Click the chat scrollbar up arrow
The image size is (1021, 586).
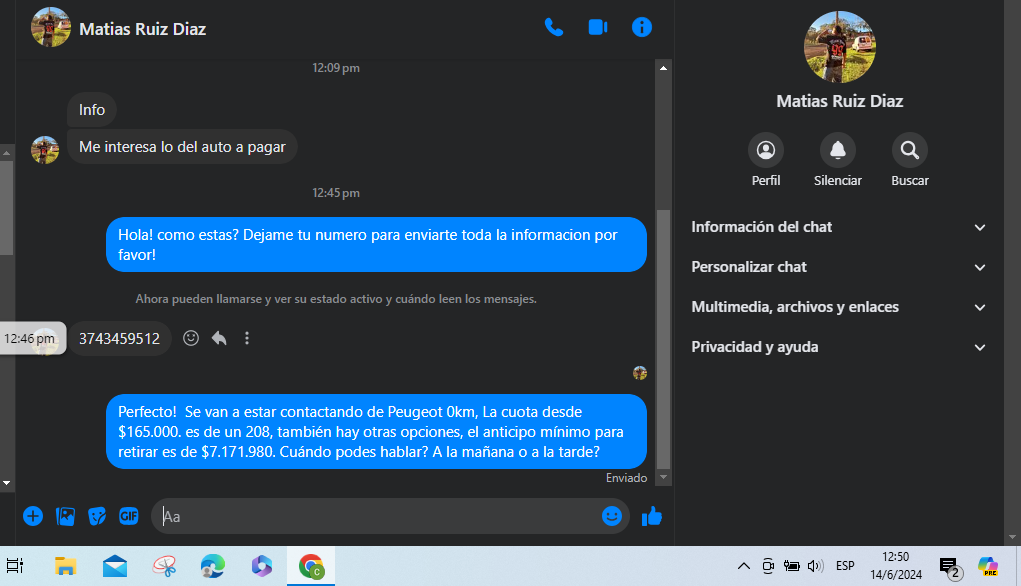(x=664, y=68)
